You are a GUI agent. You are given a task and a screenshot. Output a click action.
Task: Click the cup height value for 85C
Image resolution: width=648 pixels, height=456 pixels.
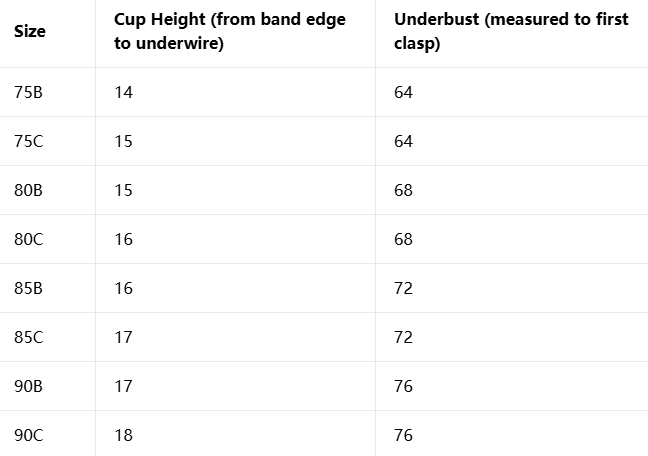(x=123, y=338)
